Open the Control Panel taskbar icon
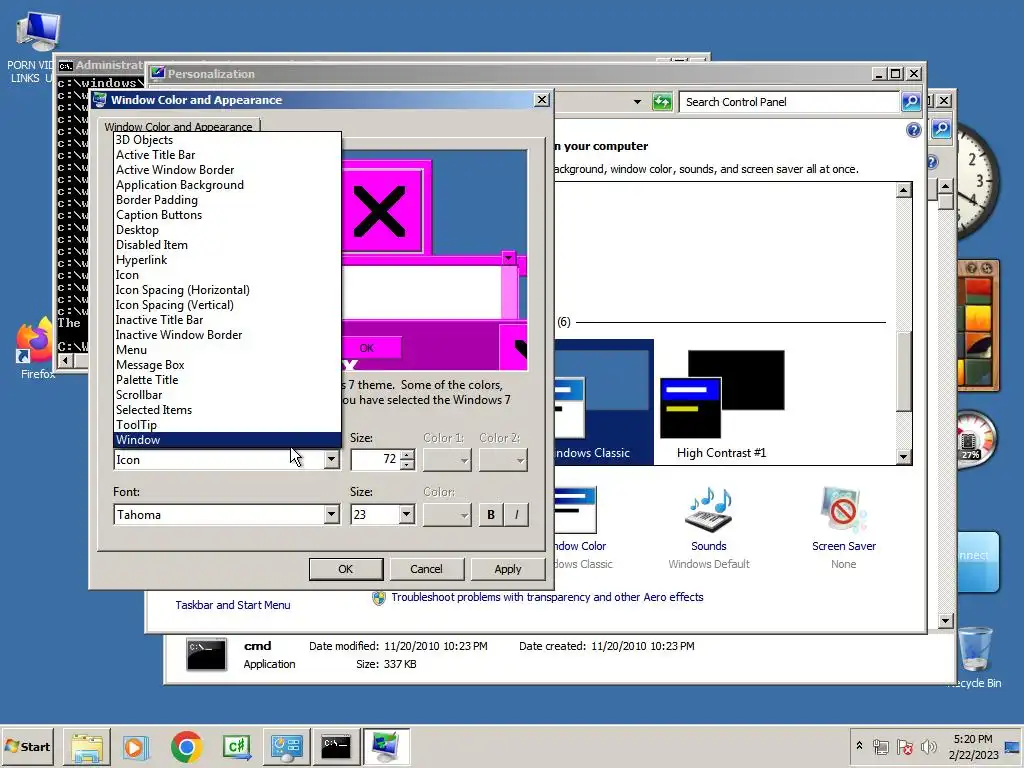Image resolution: width=1024 pixels, height=768 pixels. pyautogui.click(x=286, y=746)
